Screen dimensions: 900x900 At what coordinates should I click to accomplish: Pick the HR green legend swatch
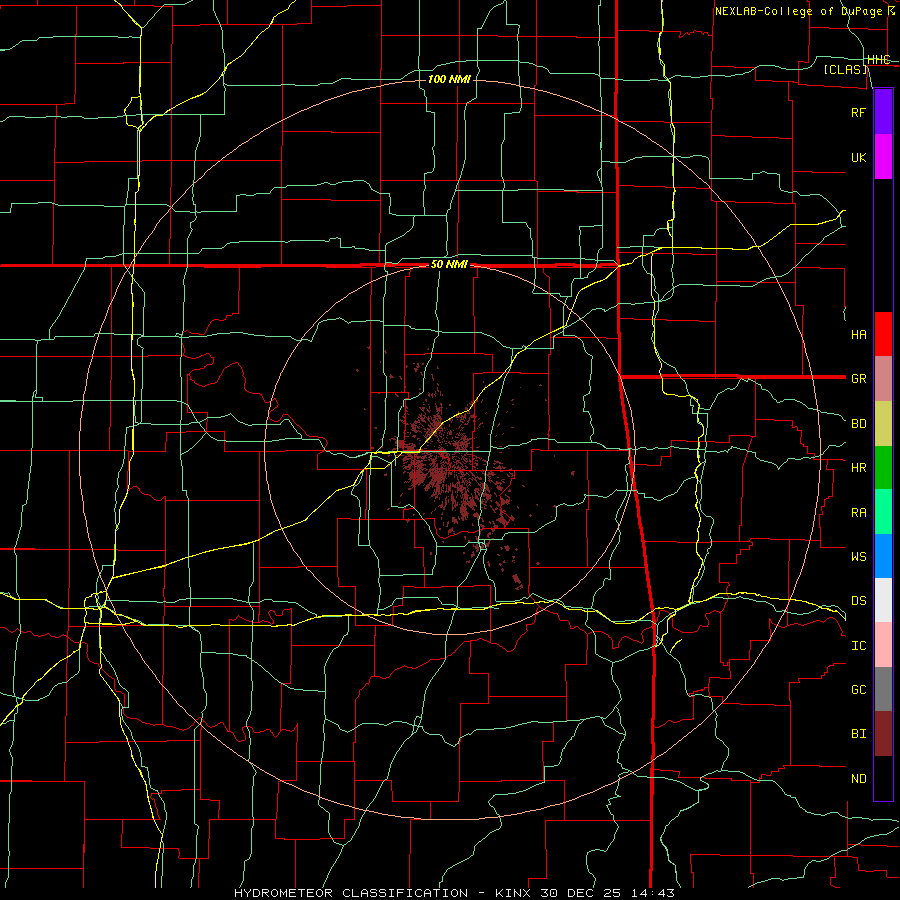pos(883,468)
